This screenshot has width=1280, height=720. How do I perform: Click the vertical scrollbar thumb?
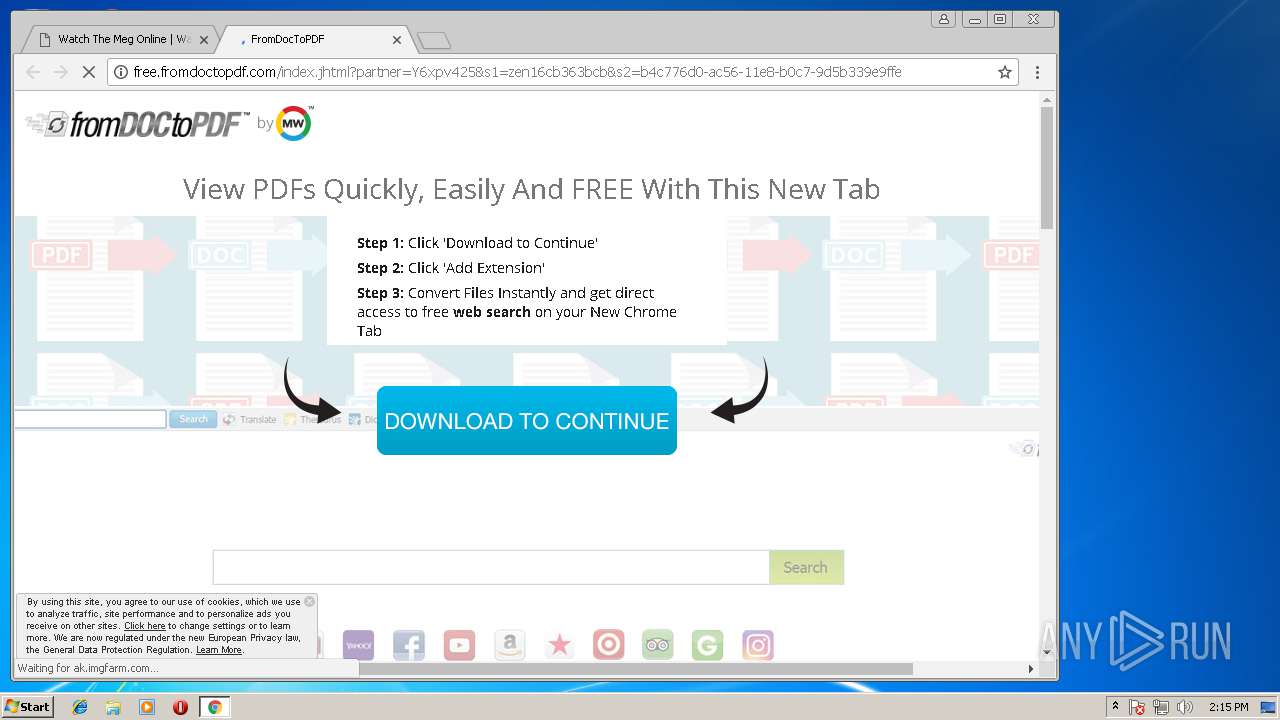point(1047,168)
